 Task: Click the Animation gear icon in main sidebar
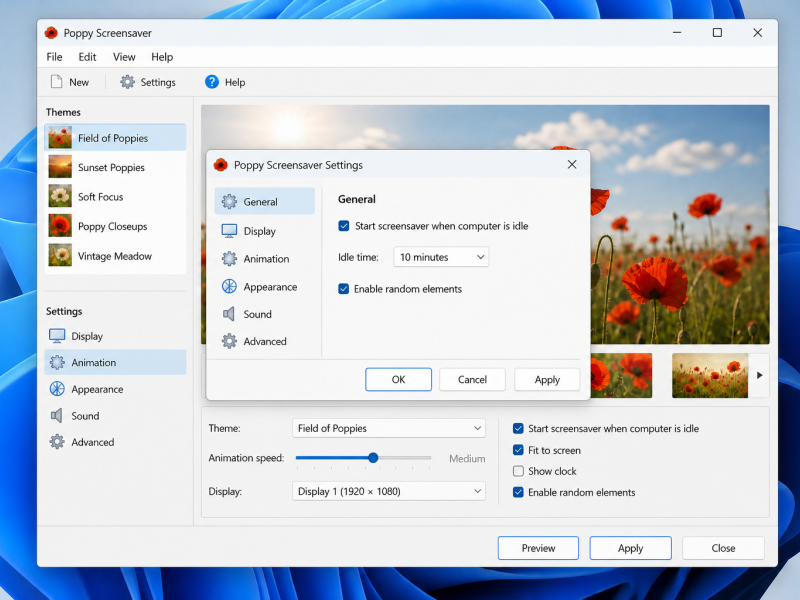tap(57, 362)
